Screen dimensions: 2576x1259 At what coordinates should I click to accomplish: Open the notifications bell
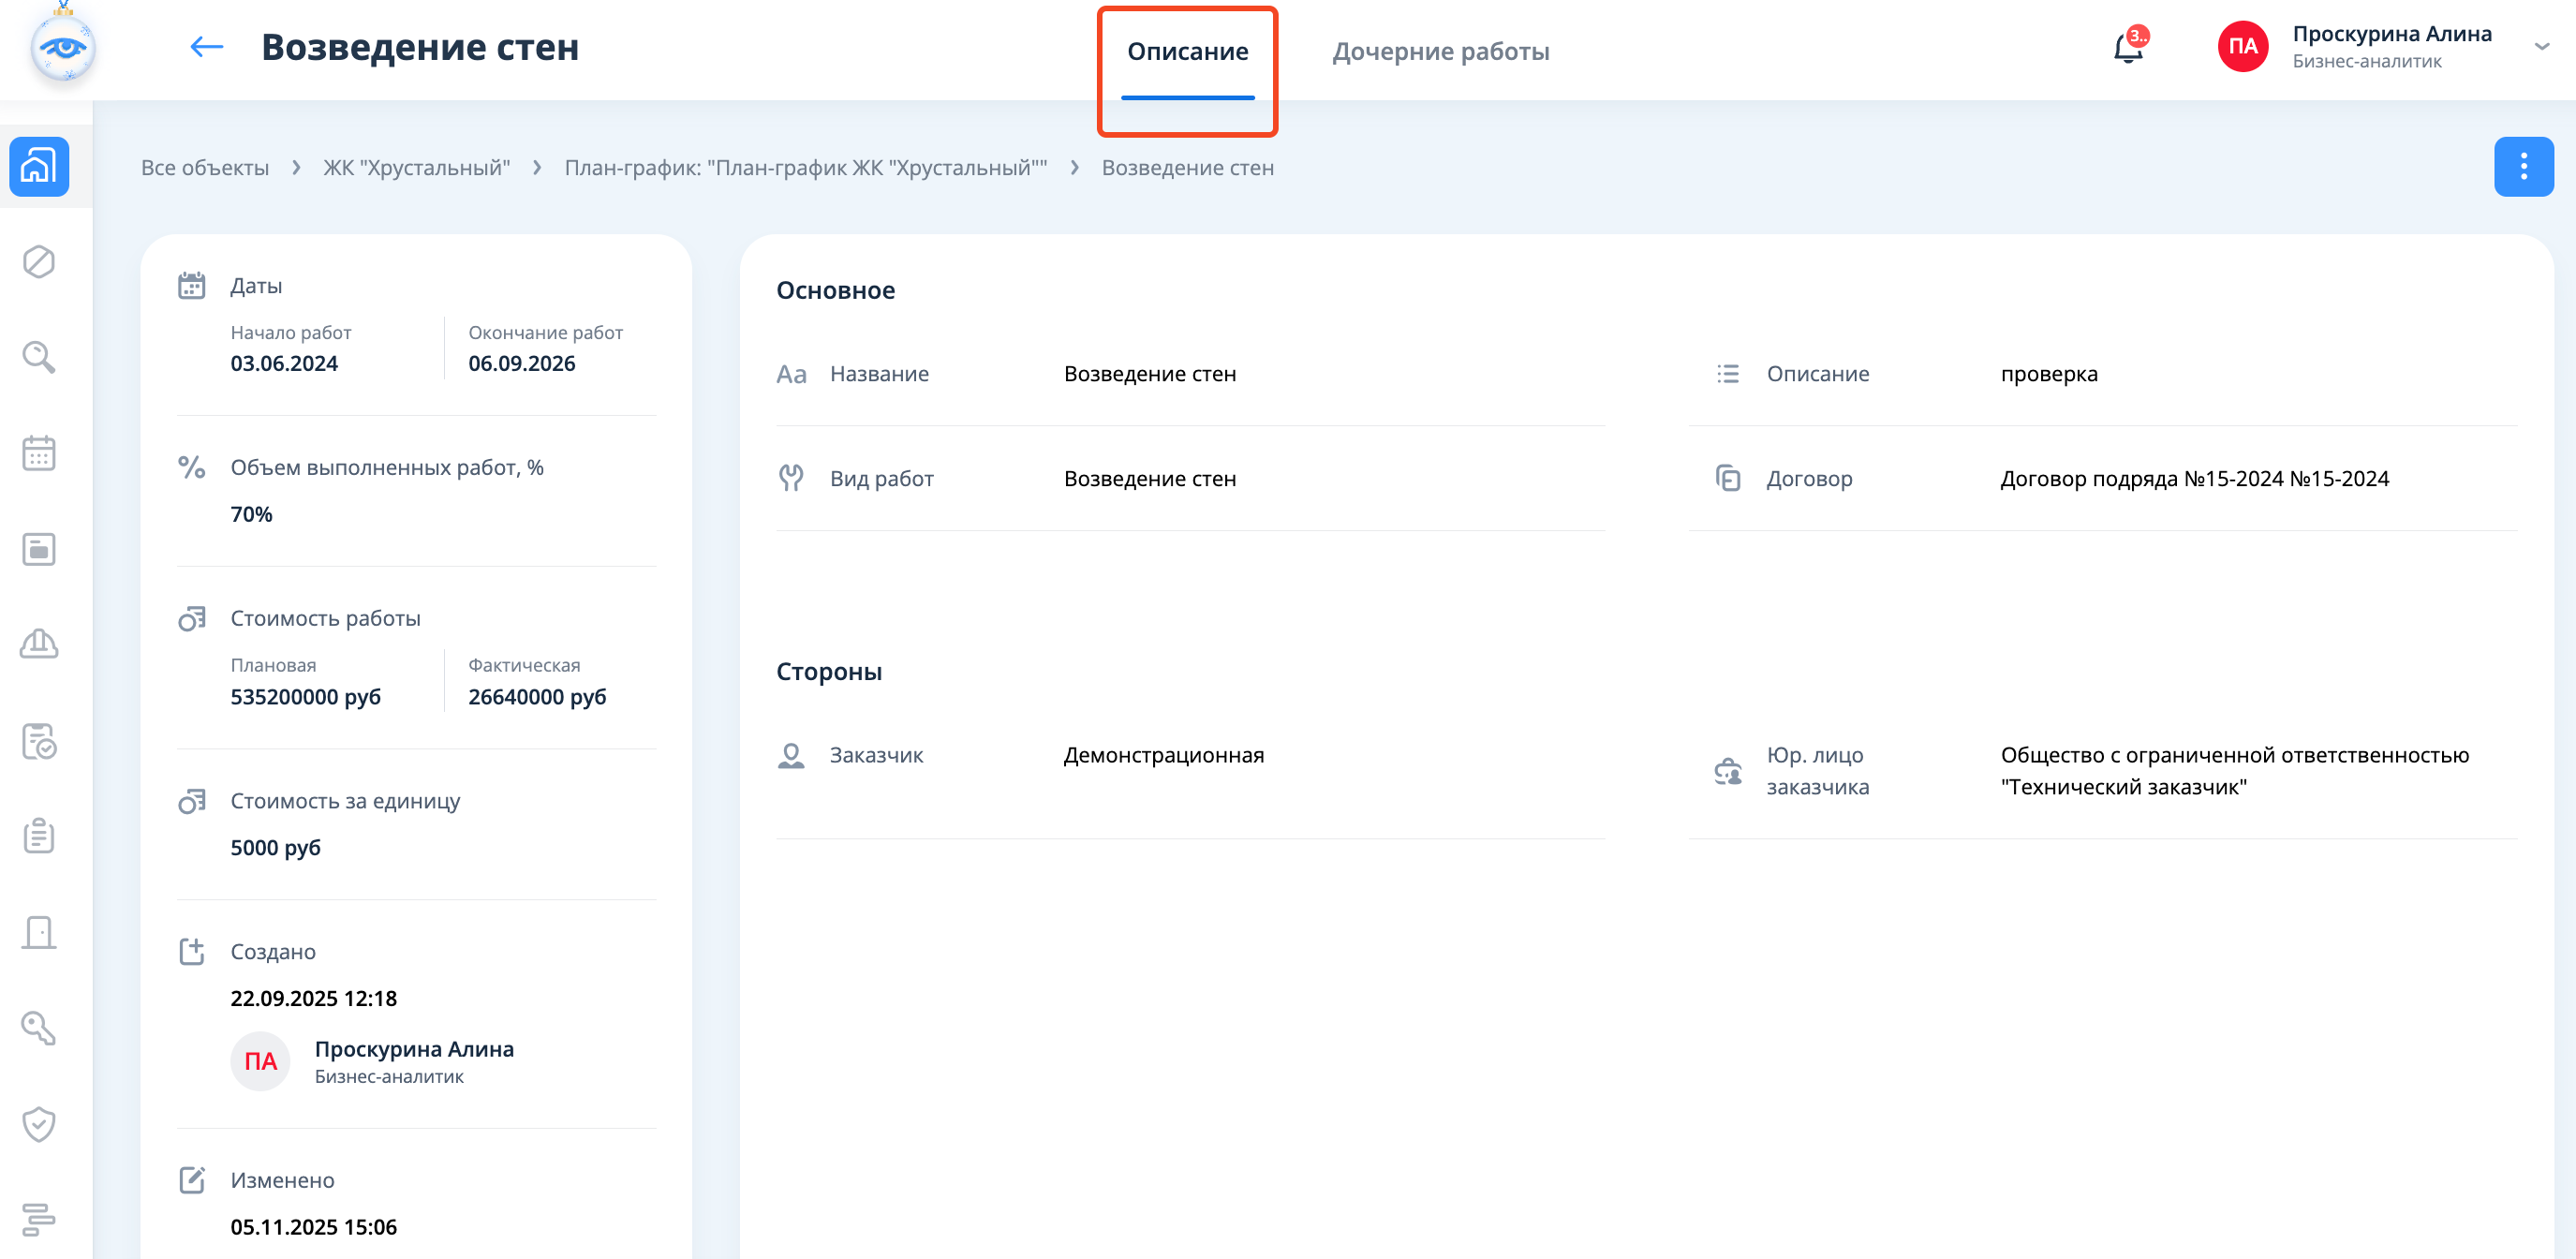click(x=2127, y=47)
